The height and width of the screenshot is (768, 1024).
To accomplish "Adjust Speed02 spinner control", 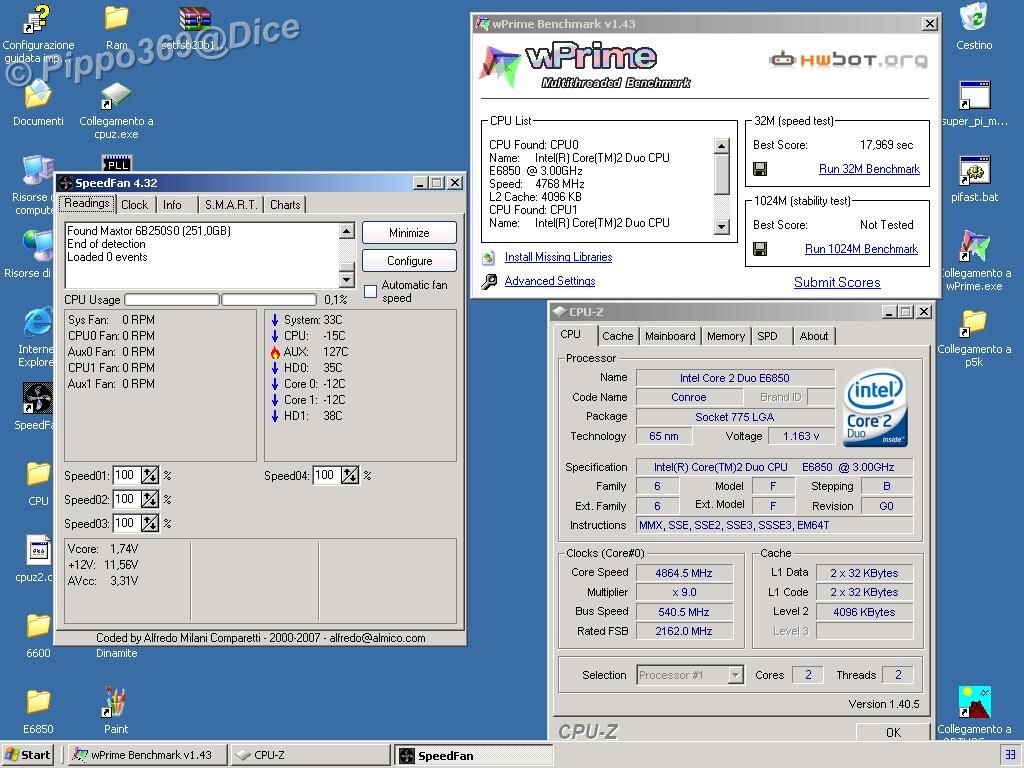I will [x=150, y=500].
